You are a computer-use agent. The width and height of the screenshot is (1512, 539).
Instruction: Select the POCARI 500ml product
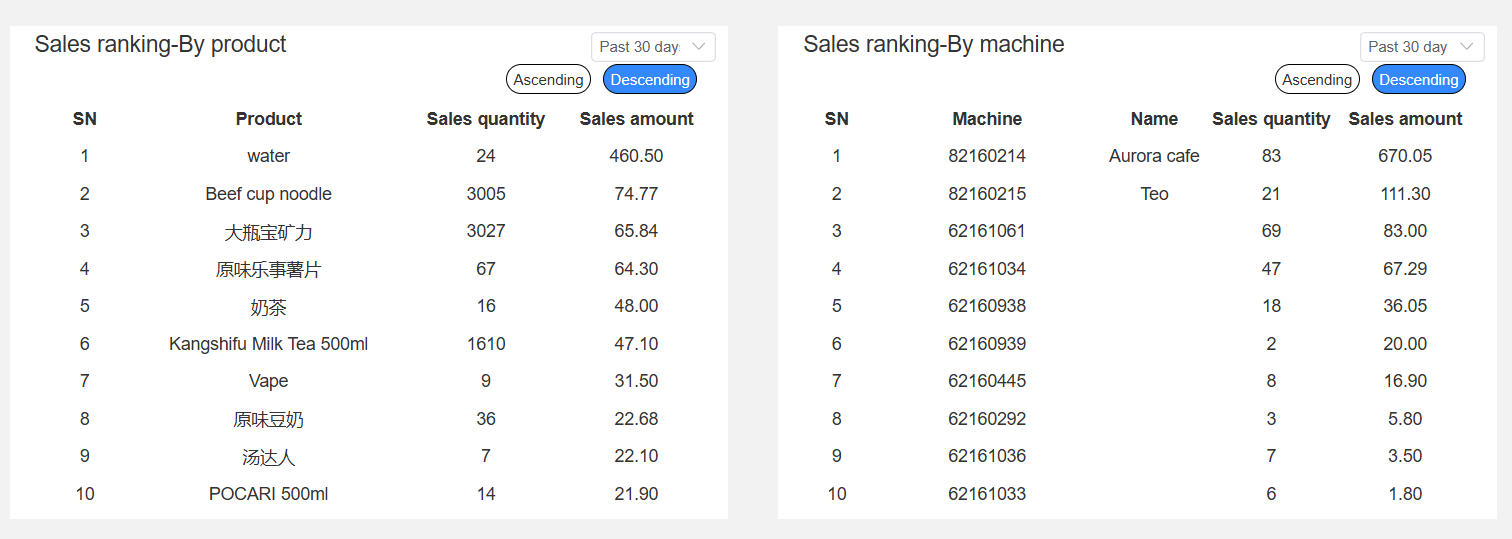(x=269, y=494)
